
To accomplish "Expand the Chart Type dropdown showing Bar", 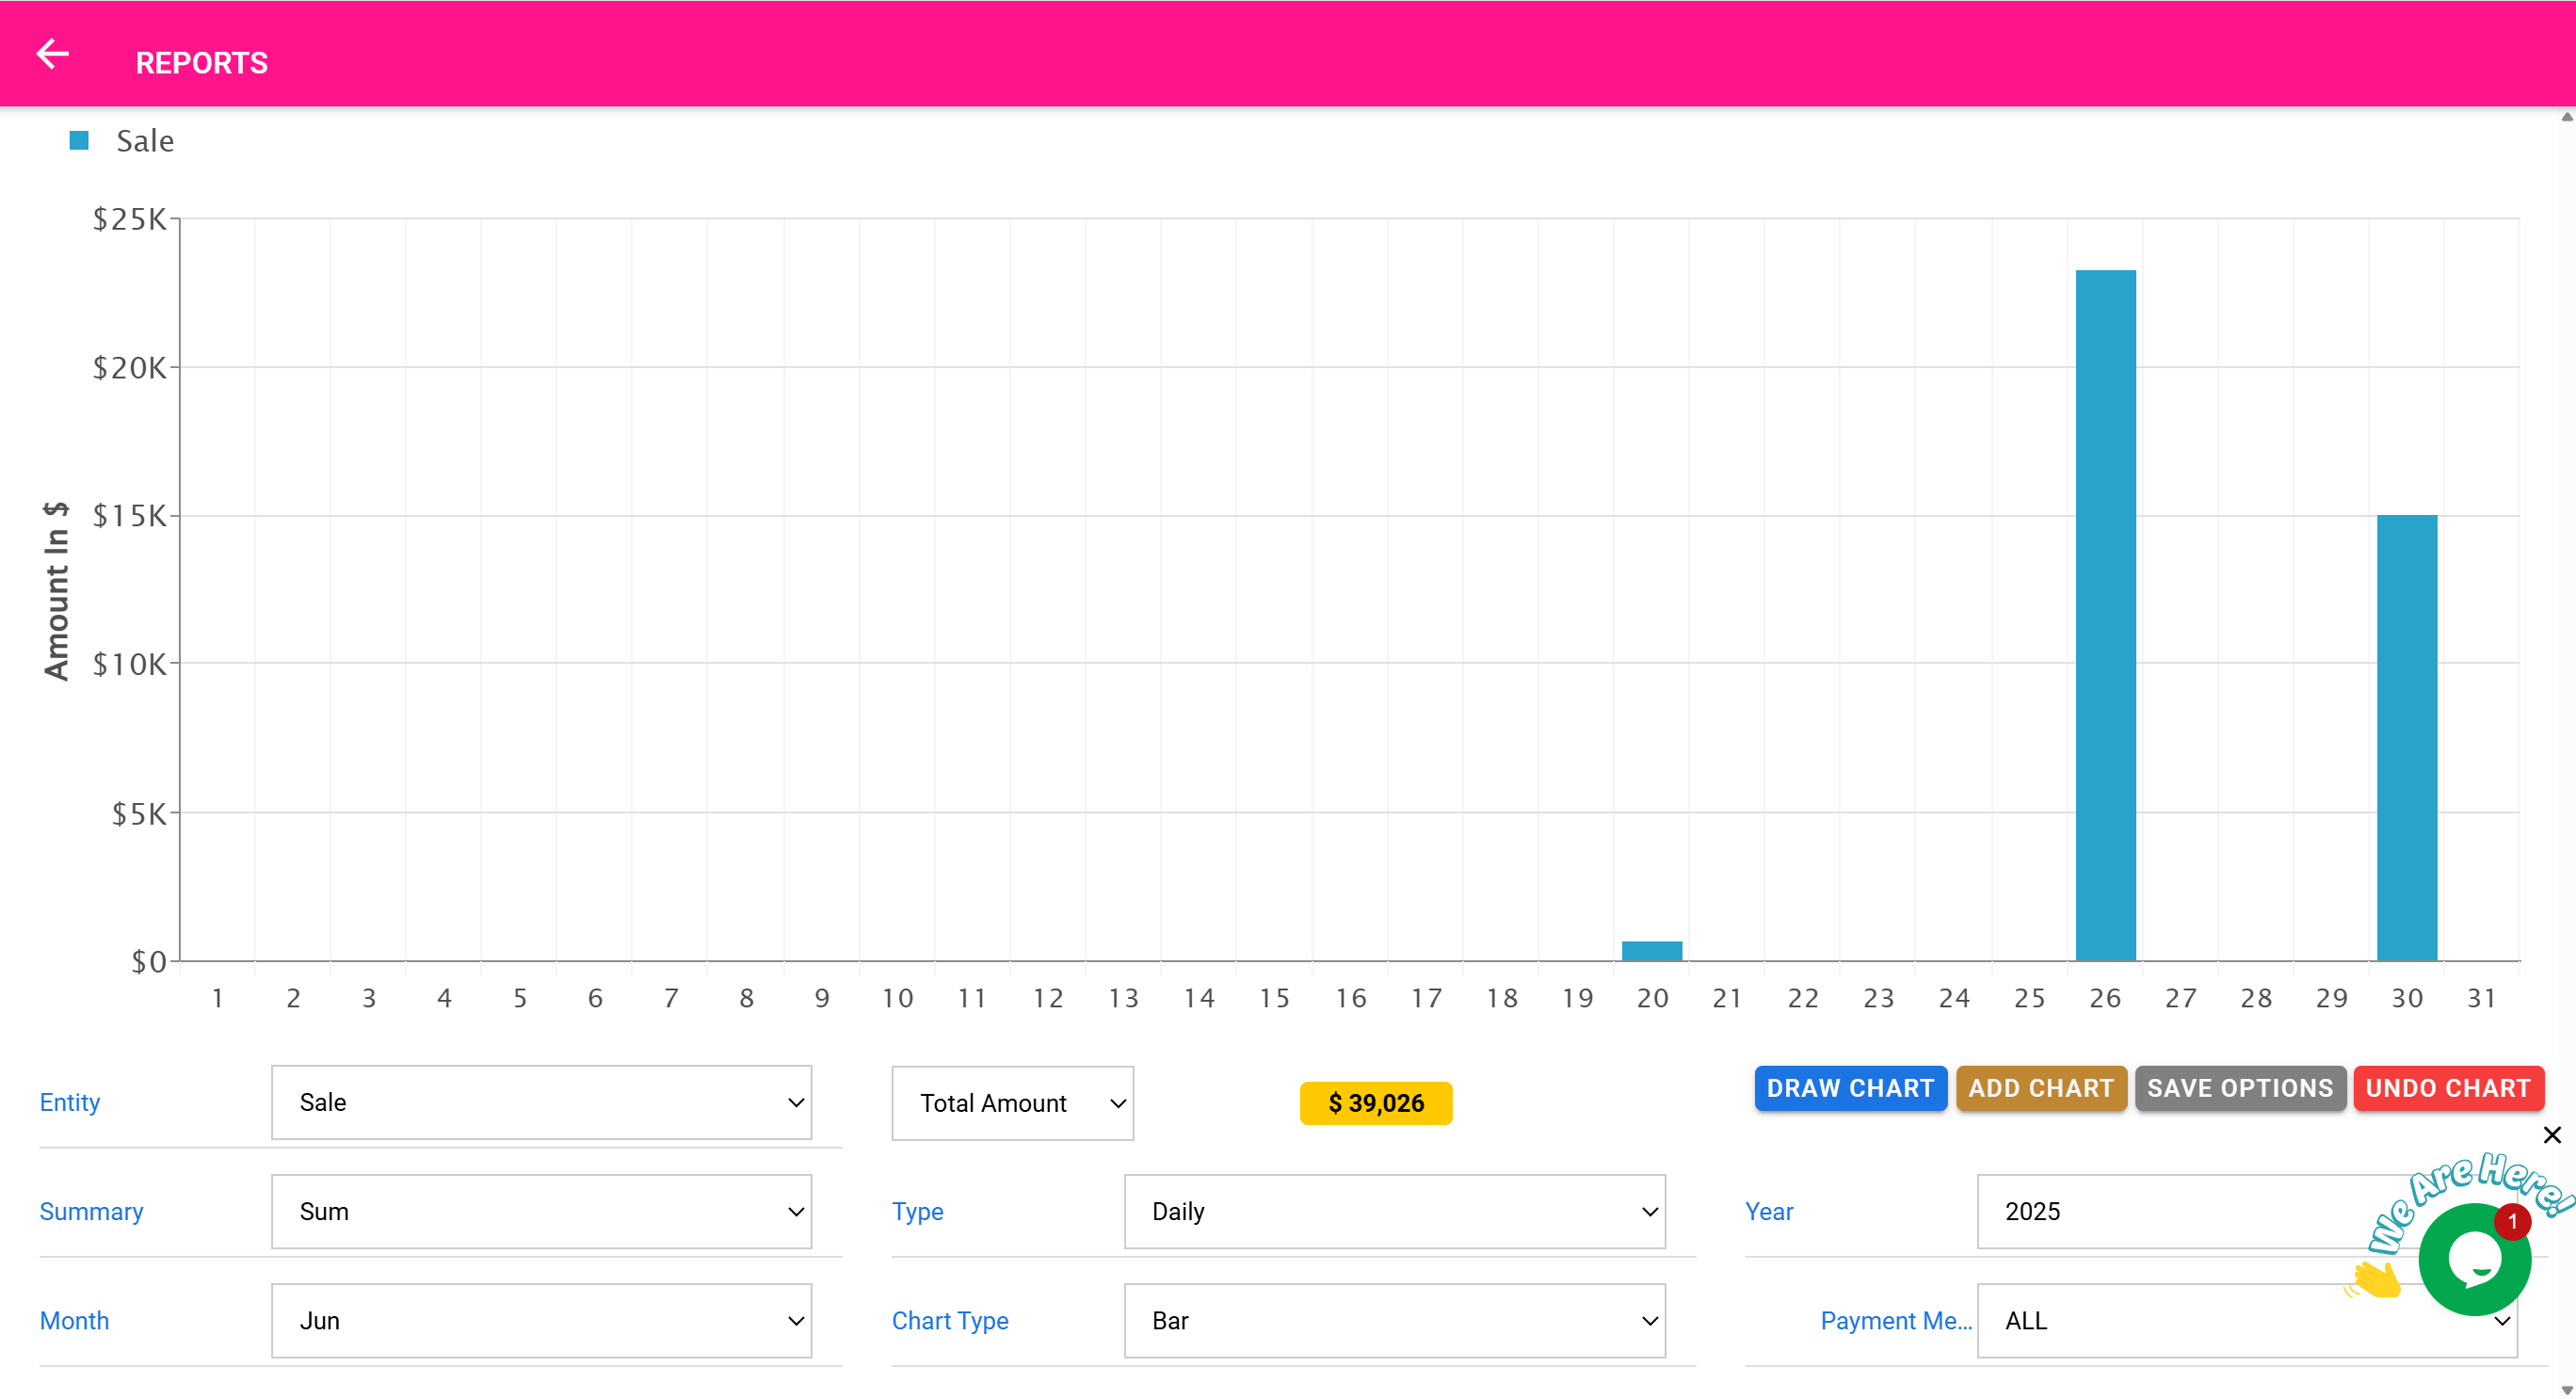I will (1394, 1320).
